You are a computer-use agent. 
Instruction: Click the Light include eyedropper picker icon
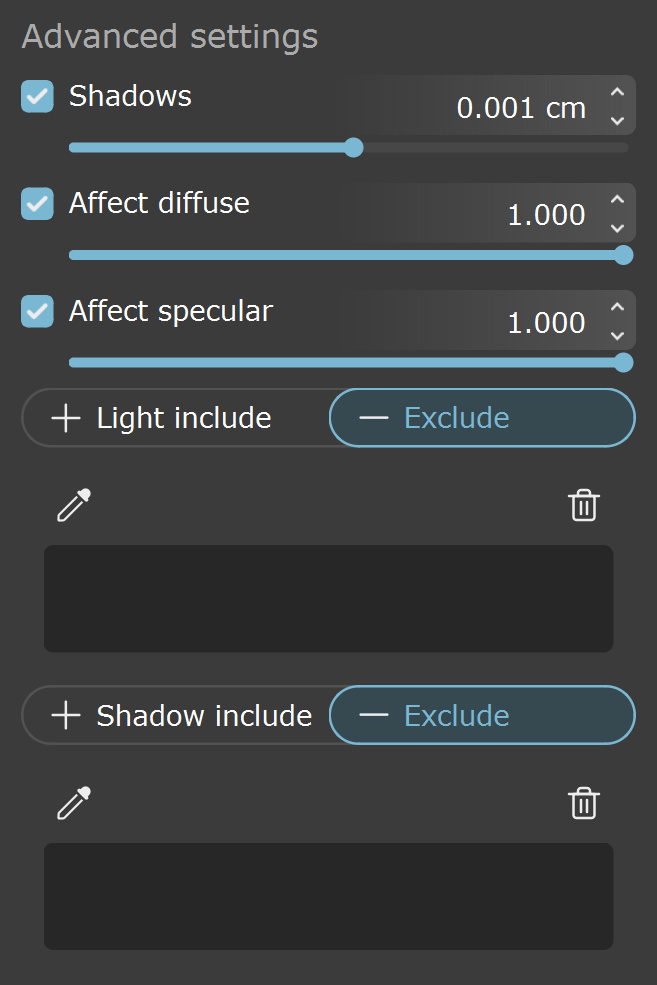point(74,505)
